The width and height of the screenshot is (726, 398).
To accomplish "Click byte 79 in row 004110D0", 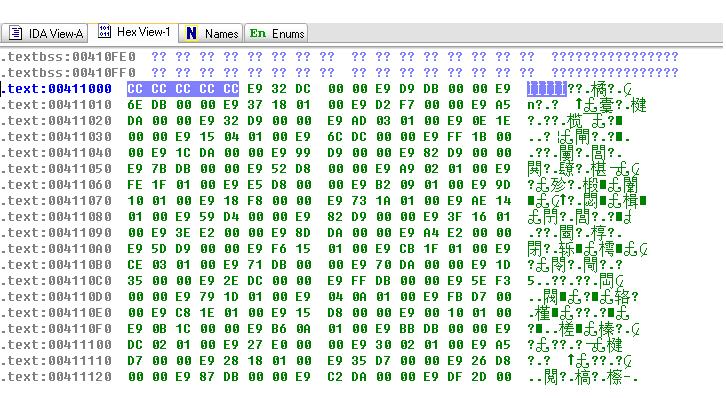I will pyautogui.click(x=207, y=297).
